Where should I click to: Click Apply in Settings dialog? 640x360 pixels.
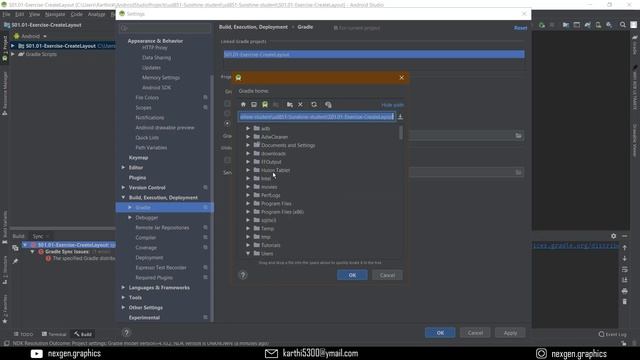tap(510, 333)
